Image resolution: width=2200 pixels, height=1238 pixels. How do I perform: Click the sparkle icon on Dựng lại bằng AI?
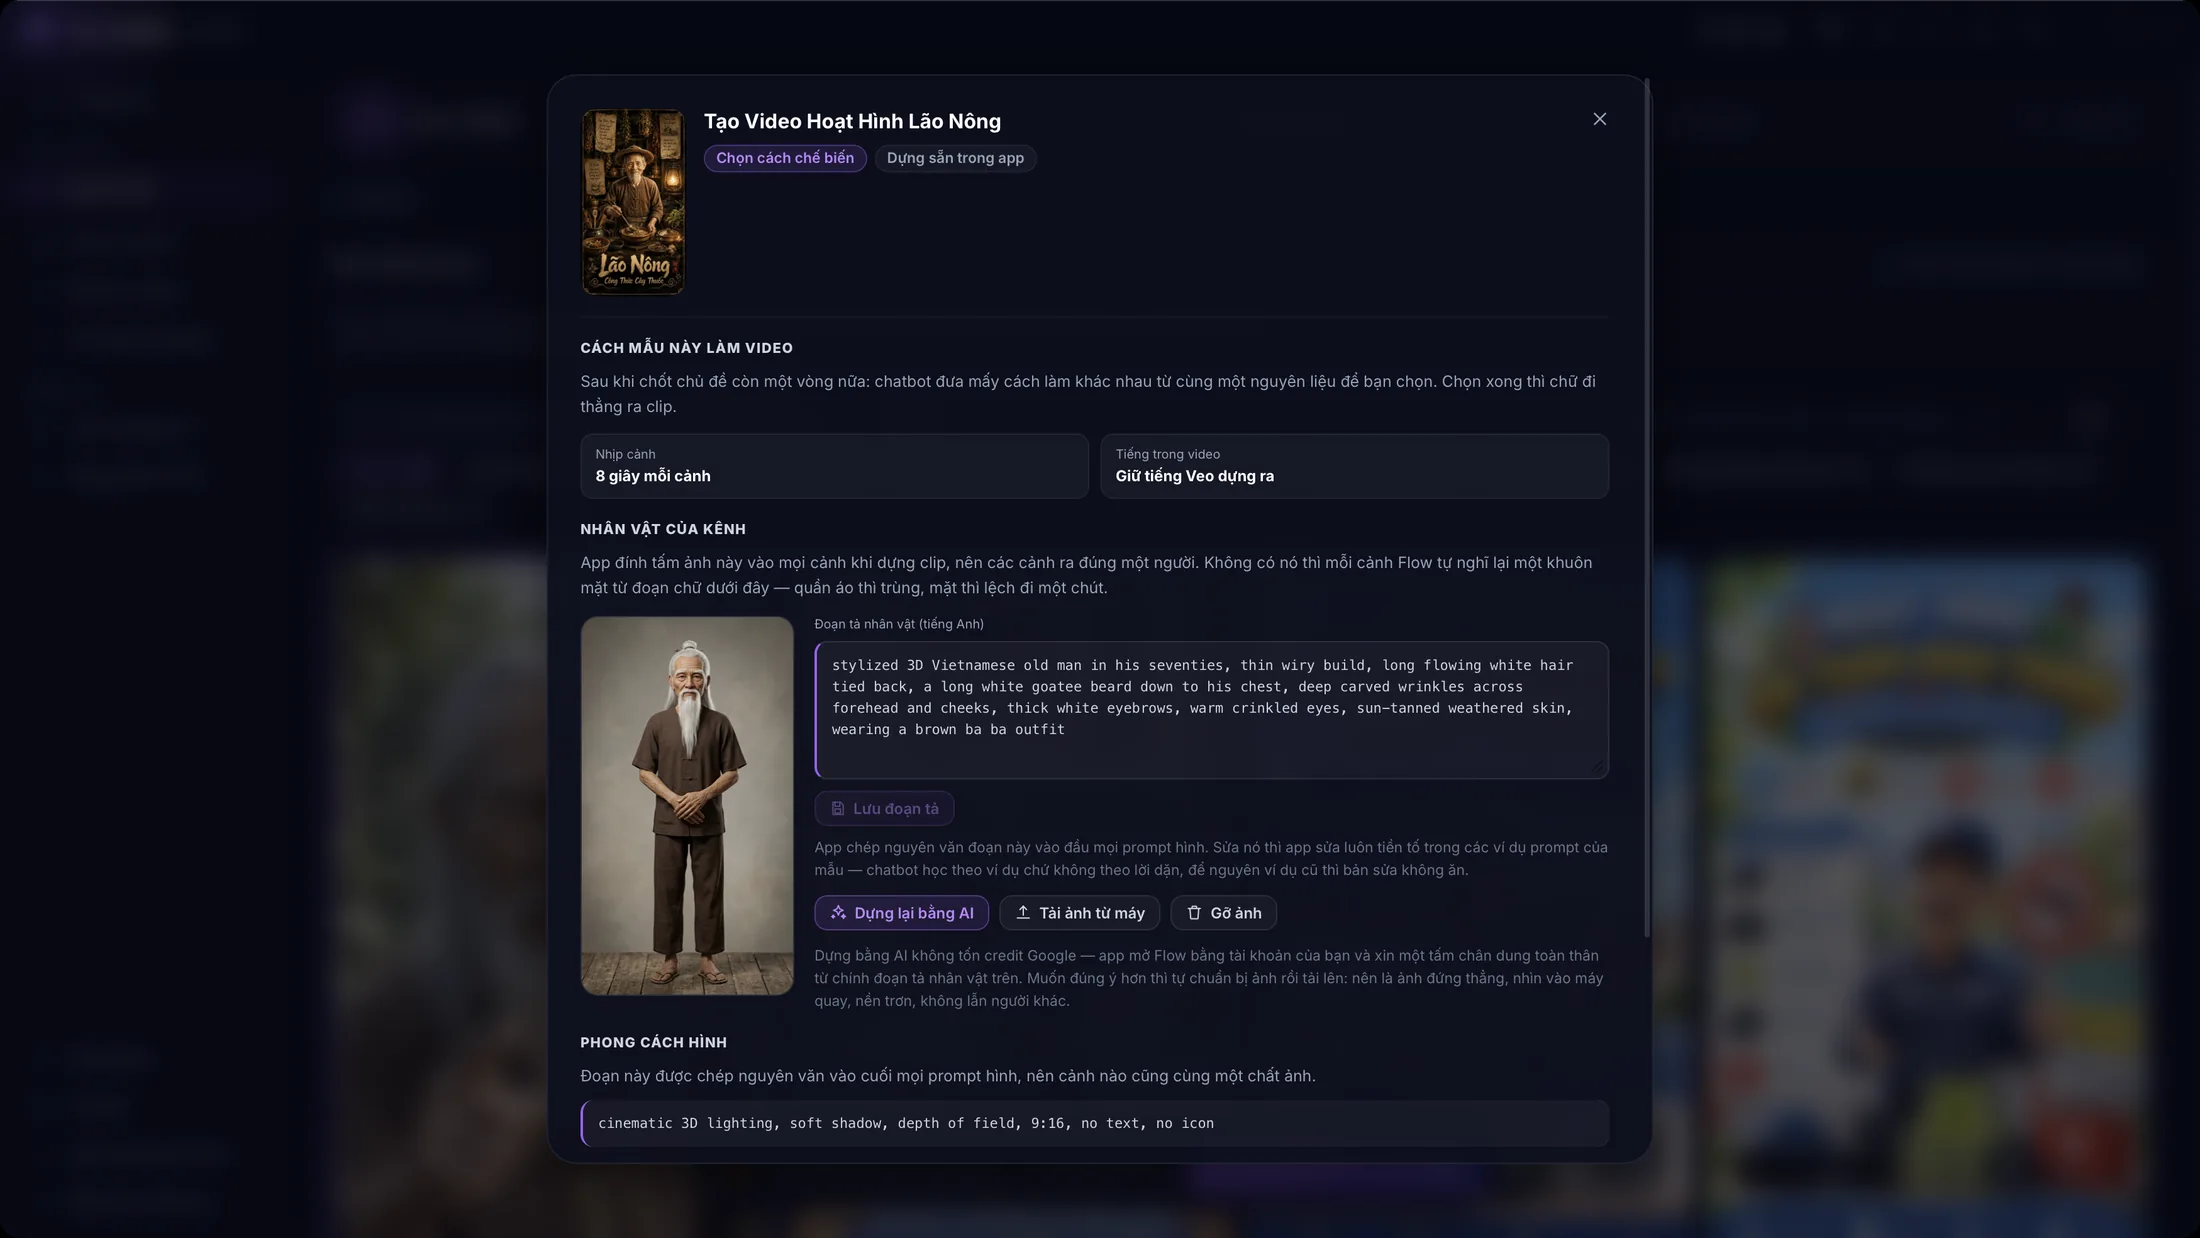pos(838,913)
